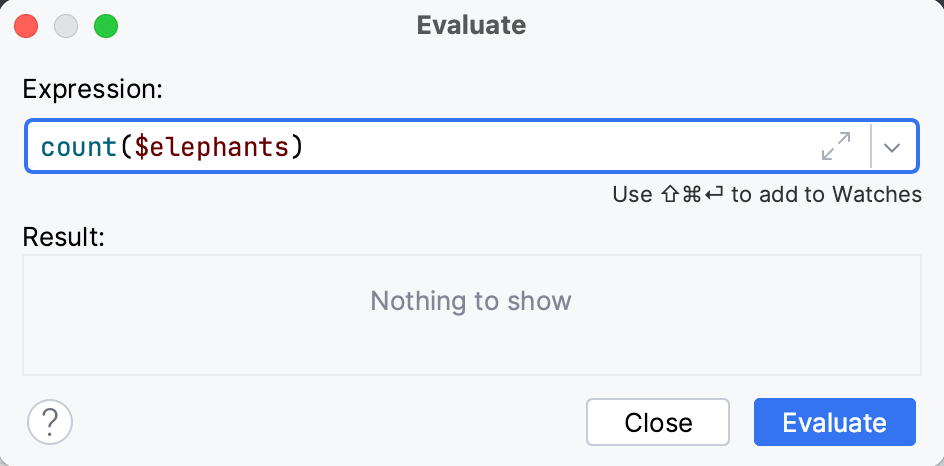Click the Close button
The width and height of the screenshot is (944, 466).
658,422
